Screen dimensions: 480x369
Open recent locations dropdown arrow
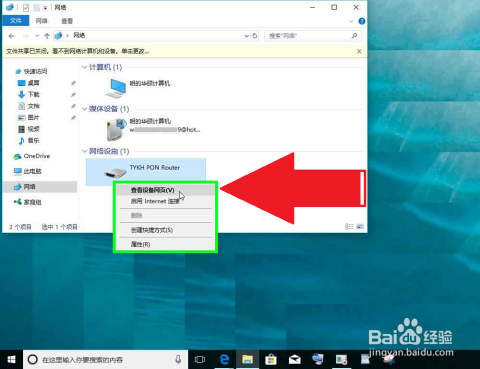pyautogui.click(x=37, y=36)
